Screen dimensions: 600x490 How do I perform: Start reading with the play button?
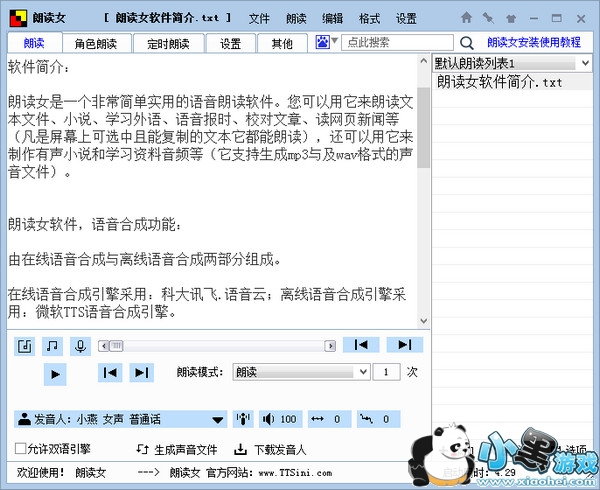pyautogui.click(x=55, y=374)
